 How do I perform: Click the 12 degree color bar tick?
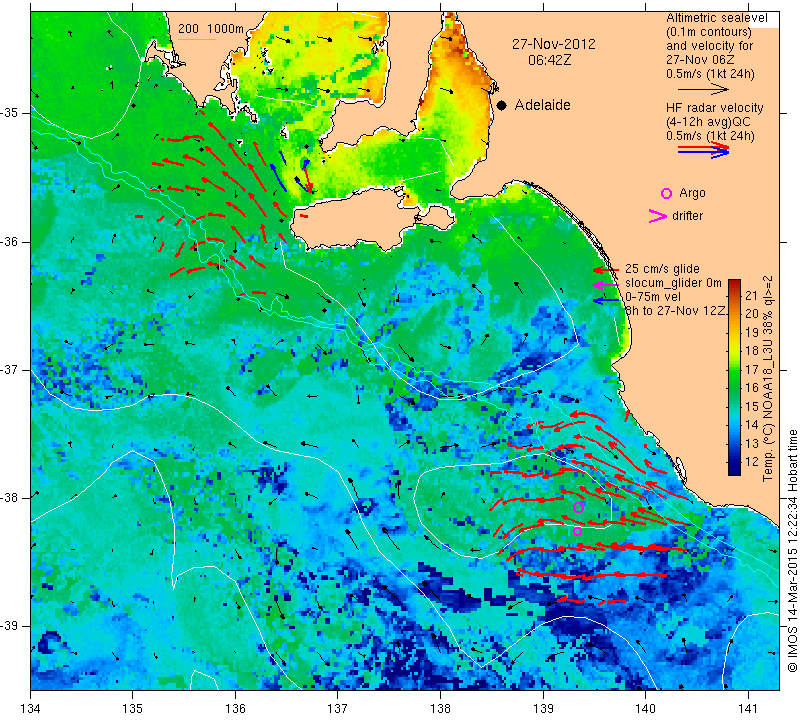coord(752,462)
